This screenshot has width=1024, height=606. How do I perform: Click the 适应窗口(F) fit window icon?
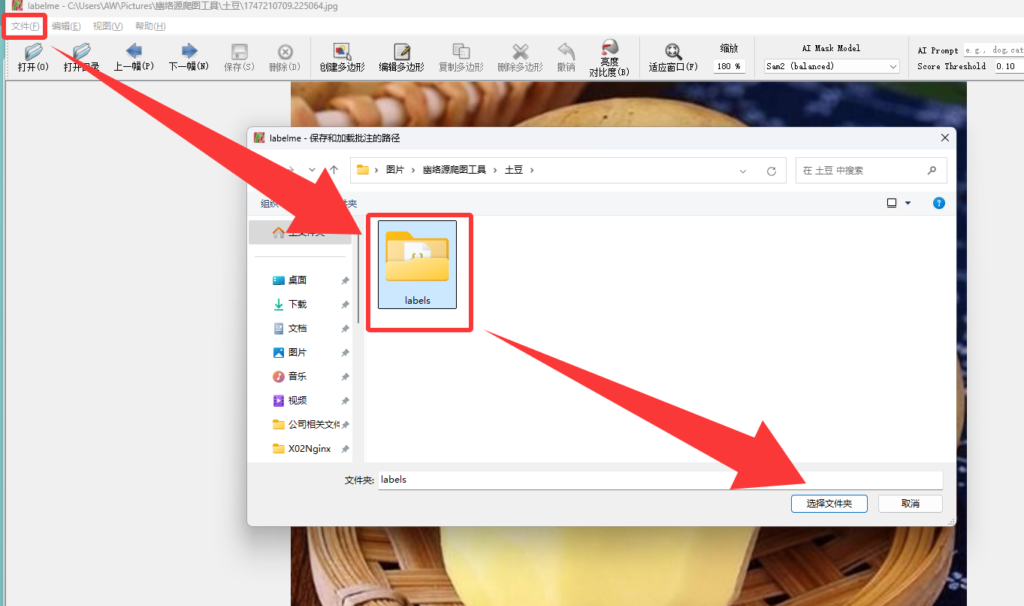click(673, 57)
